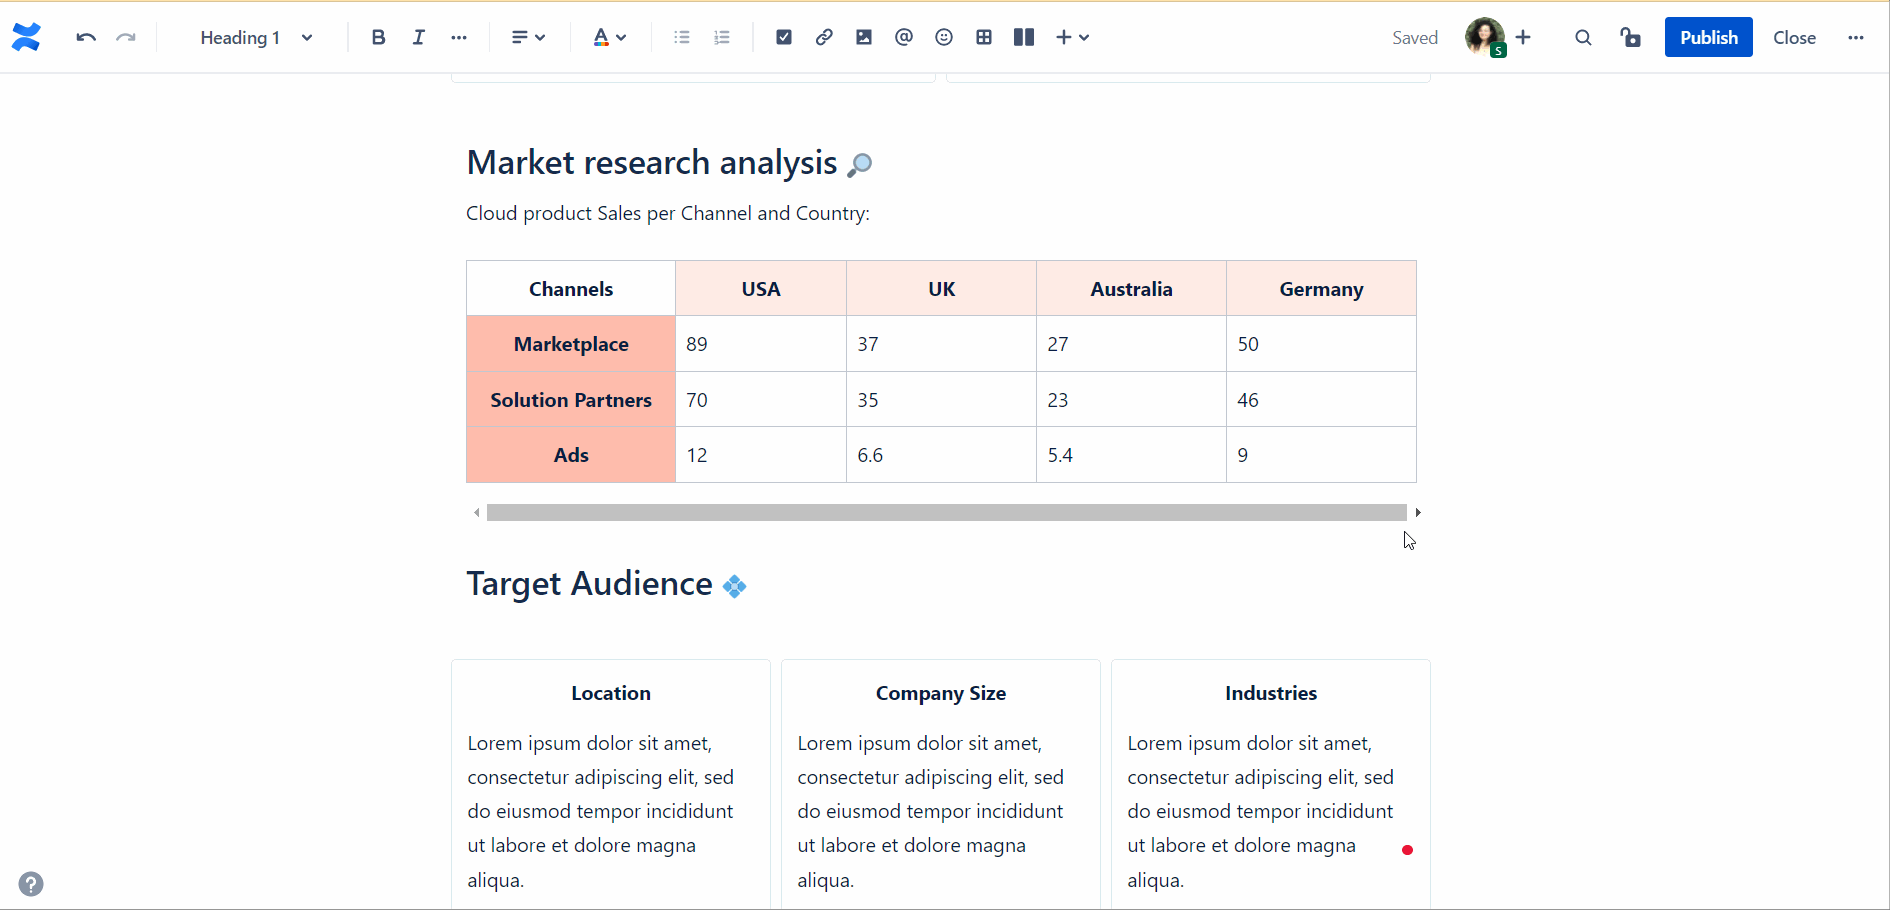Insert a table with the table icon
Viewport: 1890px width, 910px height.
(x=984, y=38)
